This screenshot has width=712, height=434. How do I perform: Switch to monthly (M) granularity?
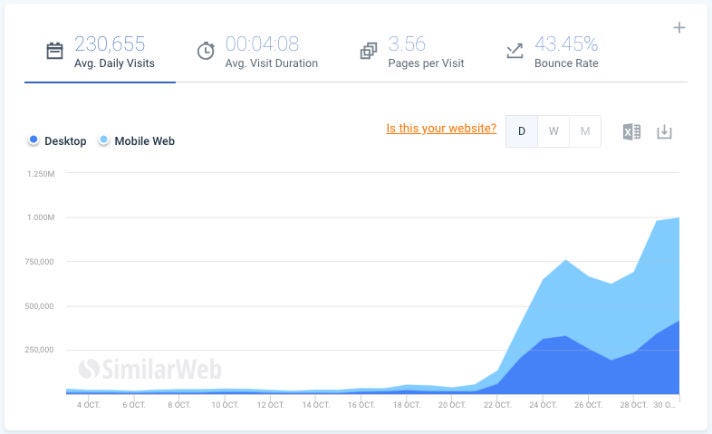click(585, 131)
